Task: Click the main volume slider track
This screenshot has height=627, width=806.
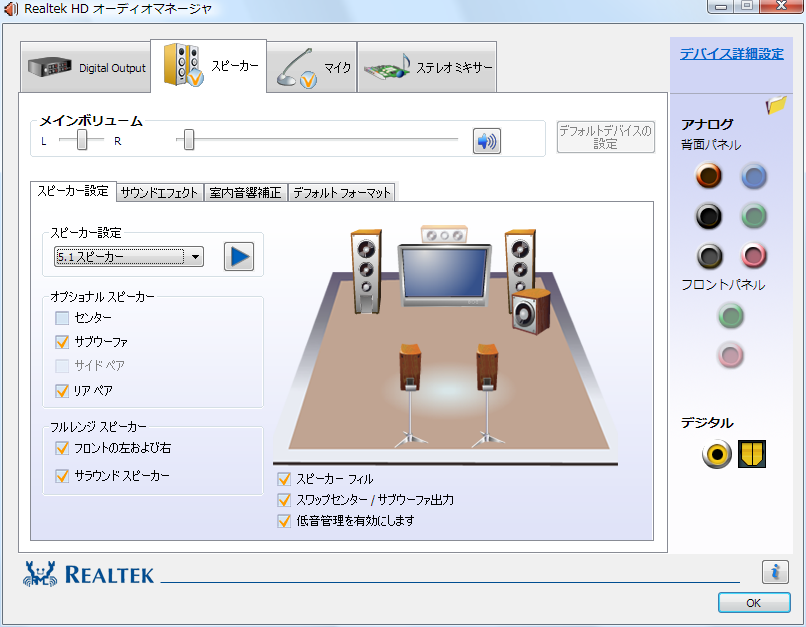Action: pos(317,139)
